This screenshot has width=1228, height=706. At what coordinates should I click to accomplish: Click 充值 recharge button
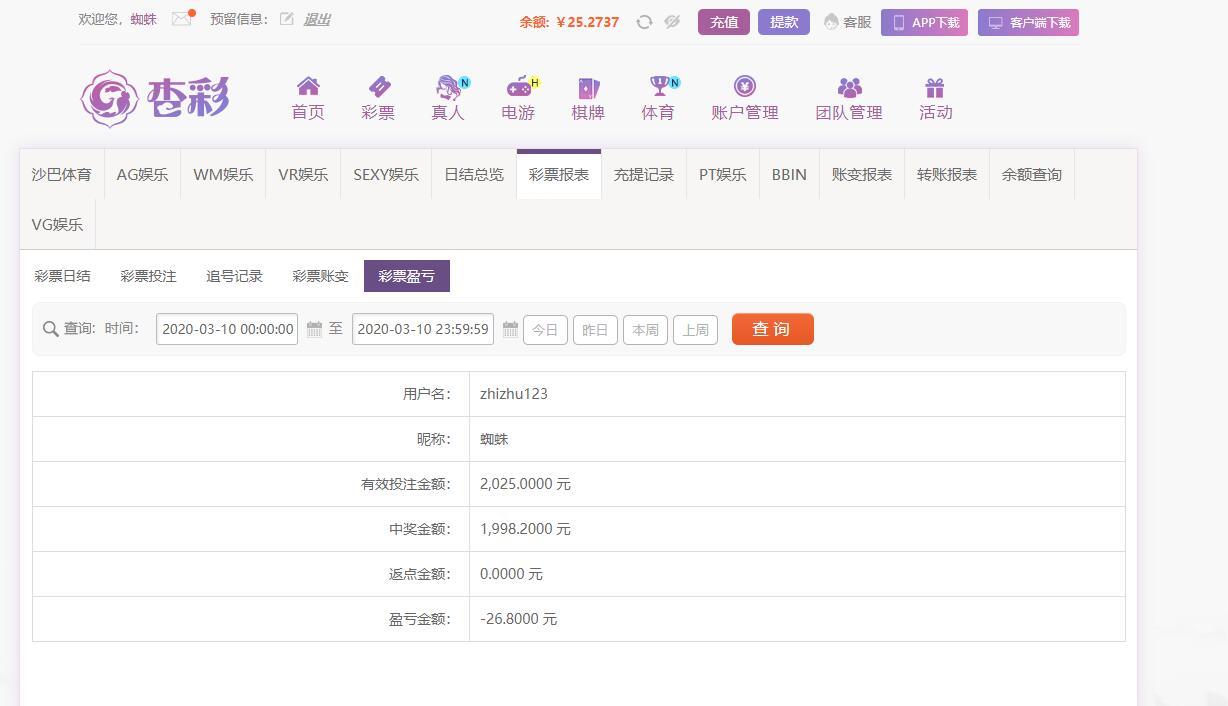pyautogui.click(x=724, y=22)
